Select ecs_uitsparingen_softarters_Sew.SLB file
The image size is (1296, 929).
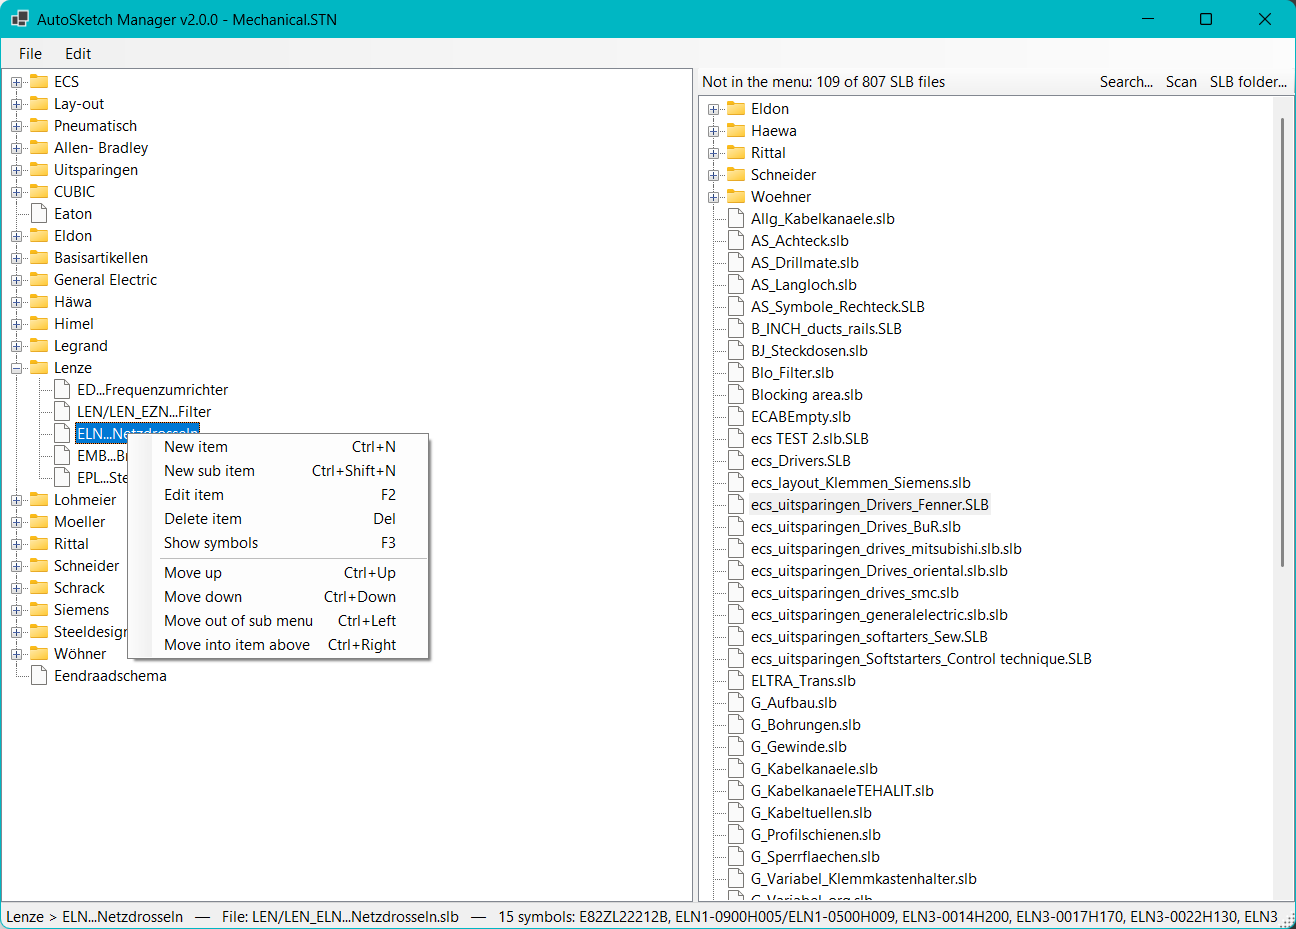pos(869,636)
